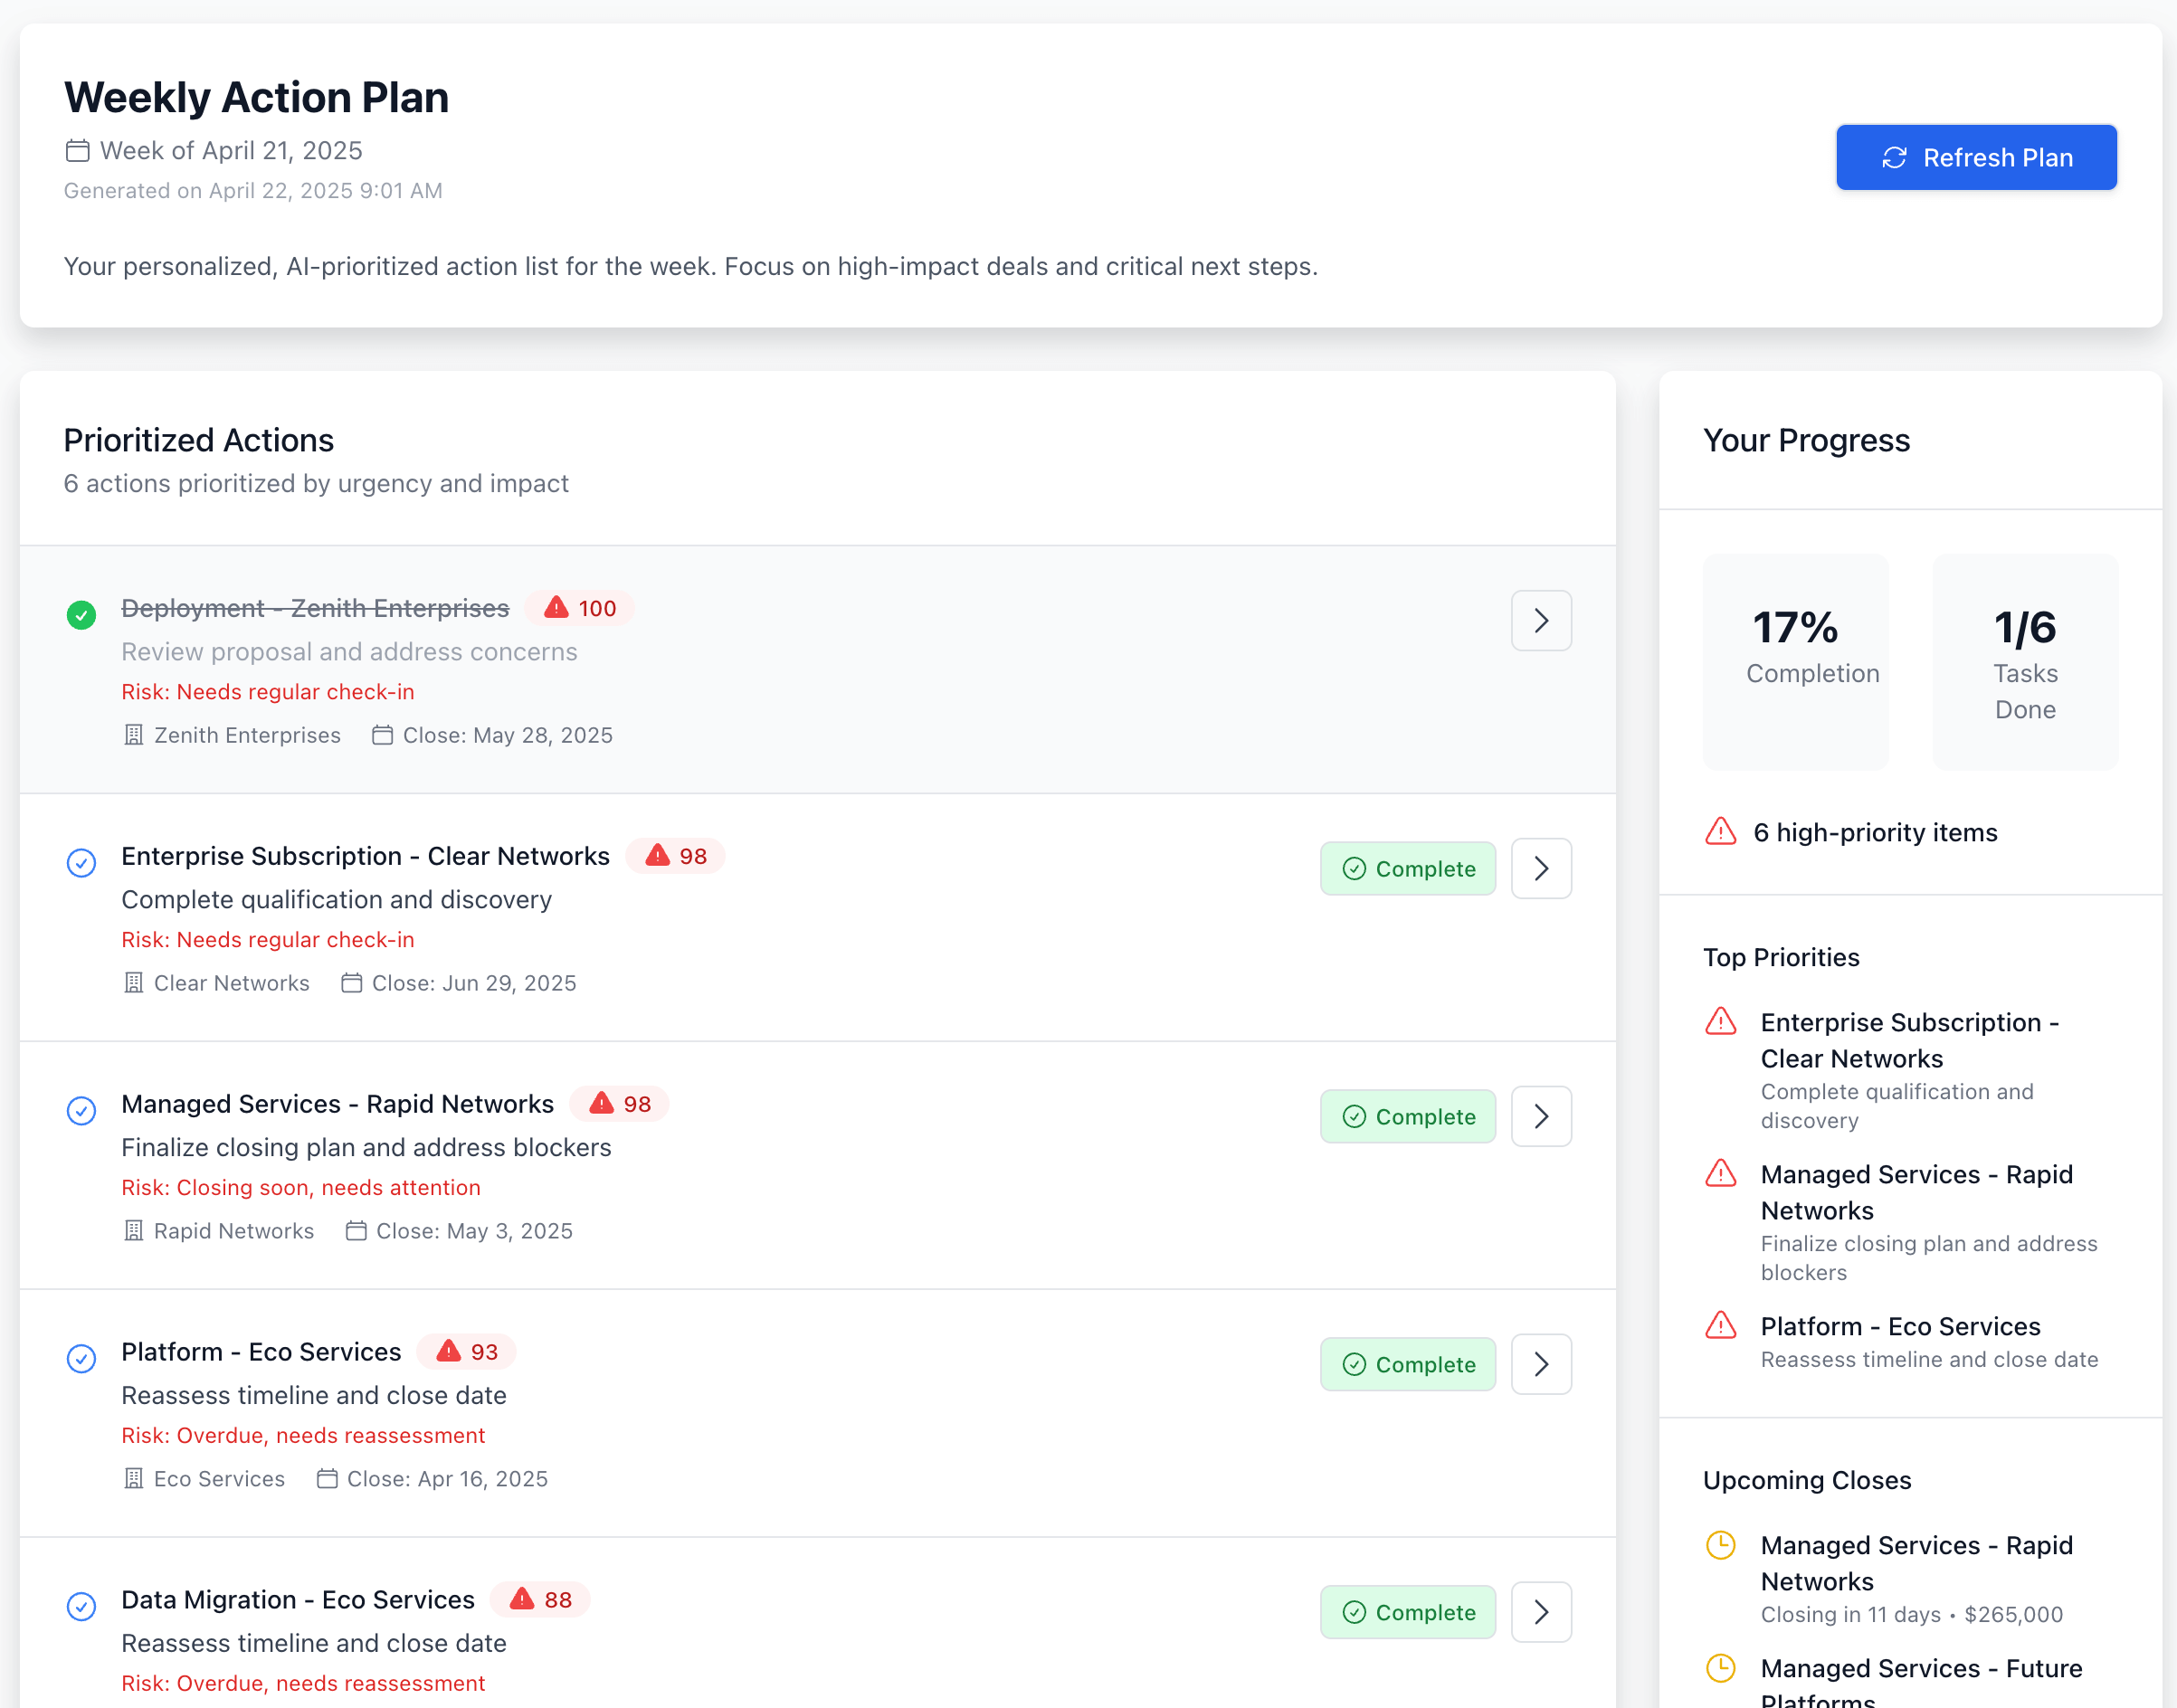The width and height of the screenshot is (2177, 1708).
Task: Click the building icon next to Clear Networks
Action: point(133,983)
